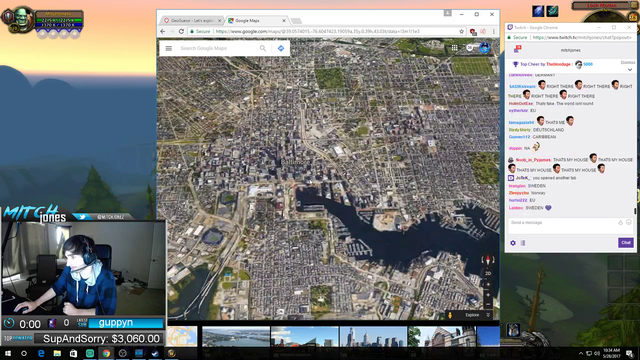Show hidden system tray icons
Viewport: 640px width, 360px height.
pos(581,353)
